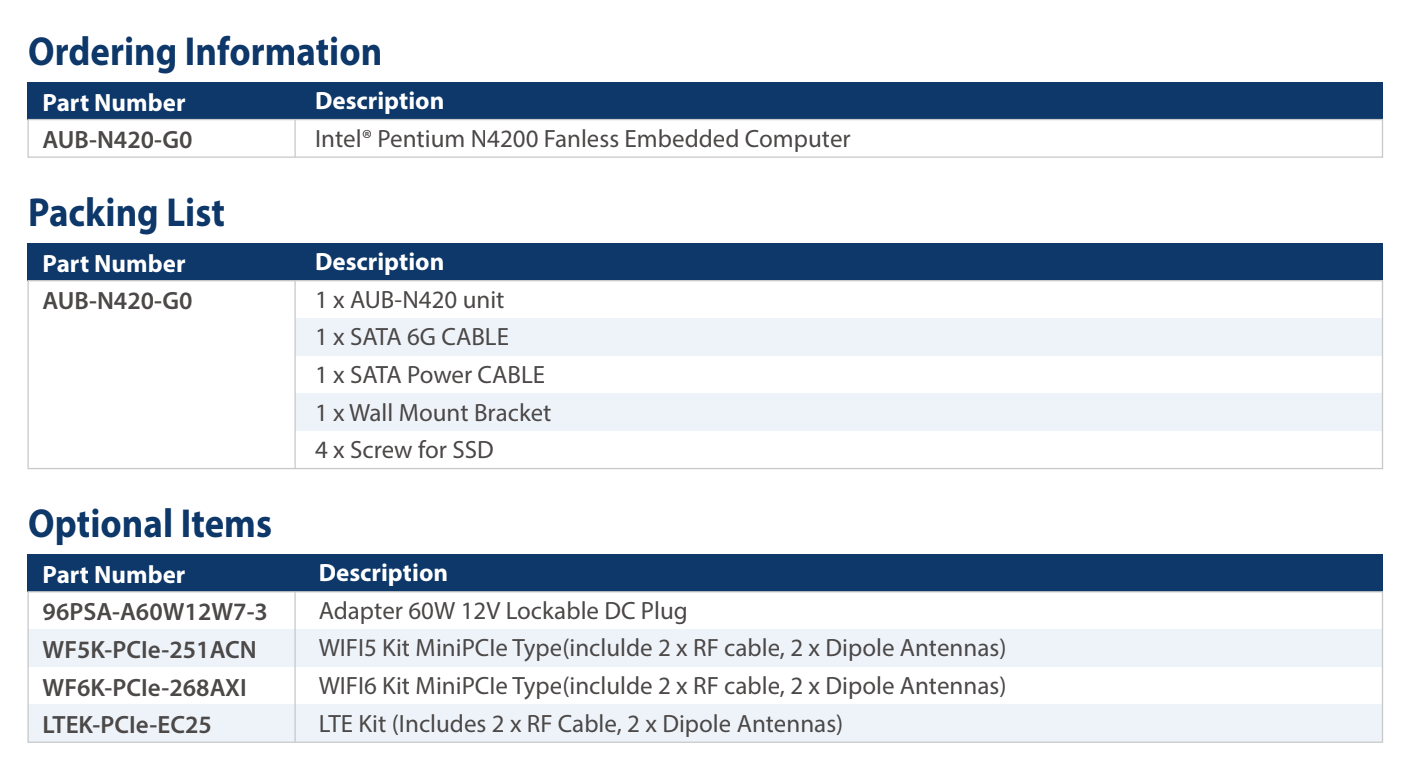Viewport: 1412px width, 782px height.
Task: Click the WIFI5 Kit MiniPCIe Type description
Action: (x=661, y=648)
